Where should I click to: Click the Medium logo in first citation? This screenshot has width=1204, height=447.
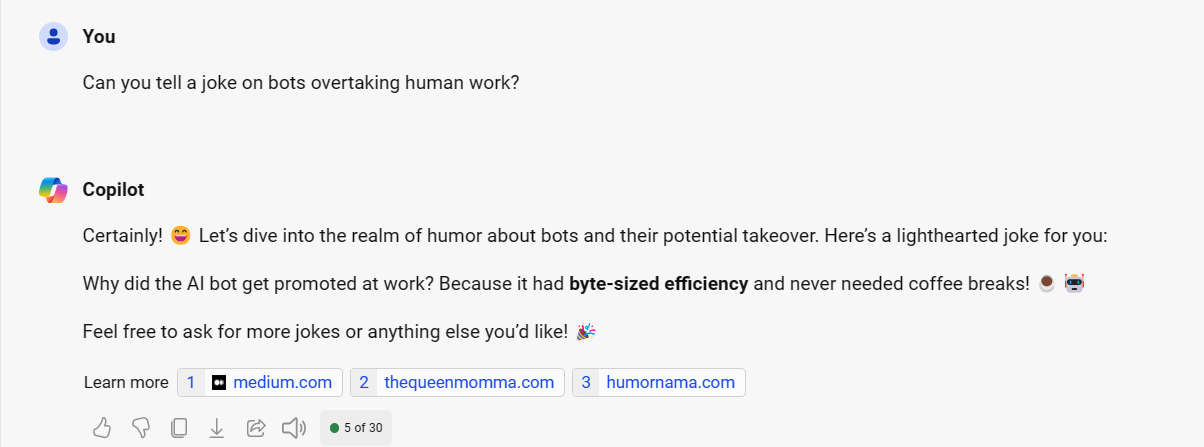(x=219, y=383)
